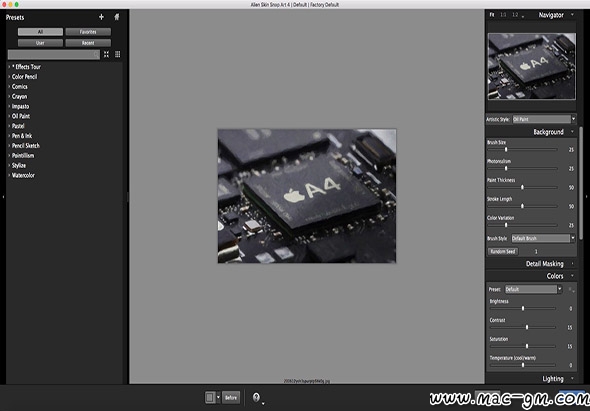This screenshot has width=590, height=411.
Task: Collapse left panel using edge arrow
Action: point(3,196)
